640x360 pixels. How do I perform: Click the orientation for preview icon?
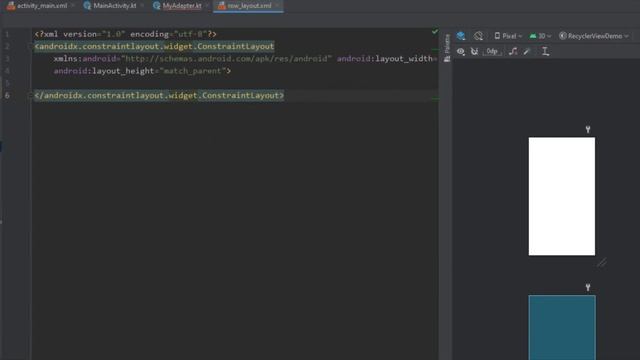pyautogui.click(x=478, y=36)
